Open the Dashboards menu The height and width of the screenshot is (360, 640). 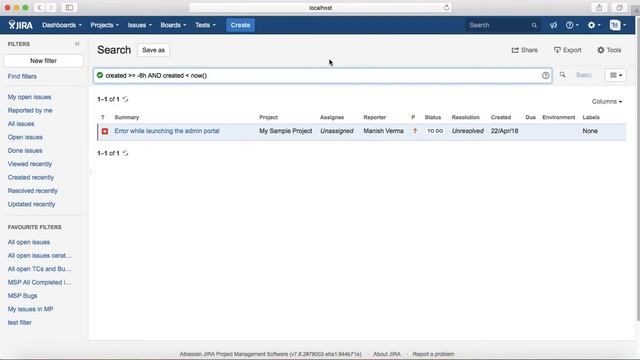62,25
